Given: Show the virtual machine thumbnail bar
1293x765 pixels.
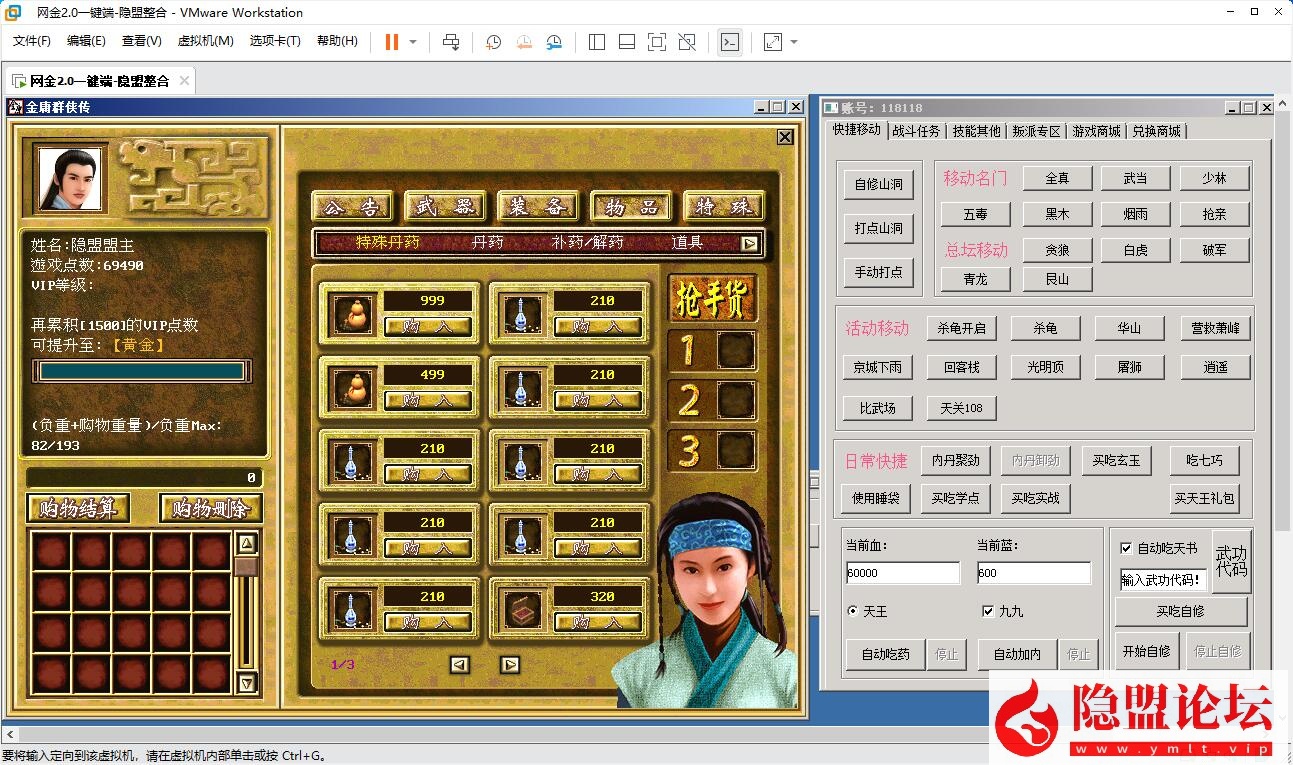Looking at the screenshot, I should [x=626, y=42].
